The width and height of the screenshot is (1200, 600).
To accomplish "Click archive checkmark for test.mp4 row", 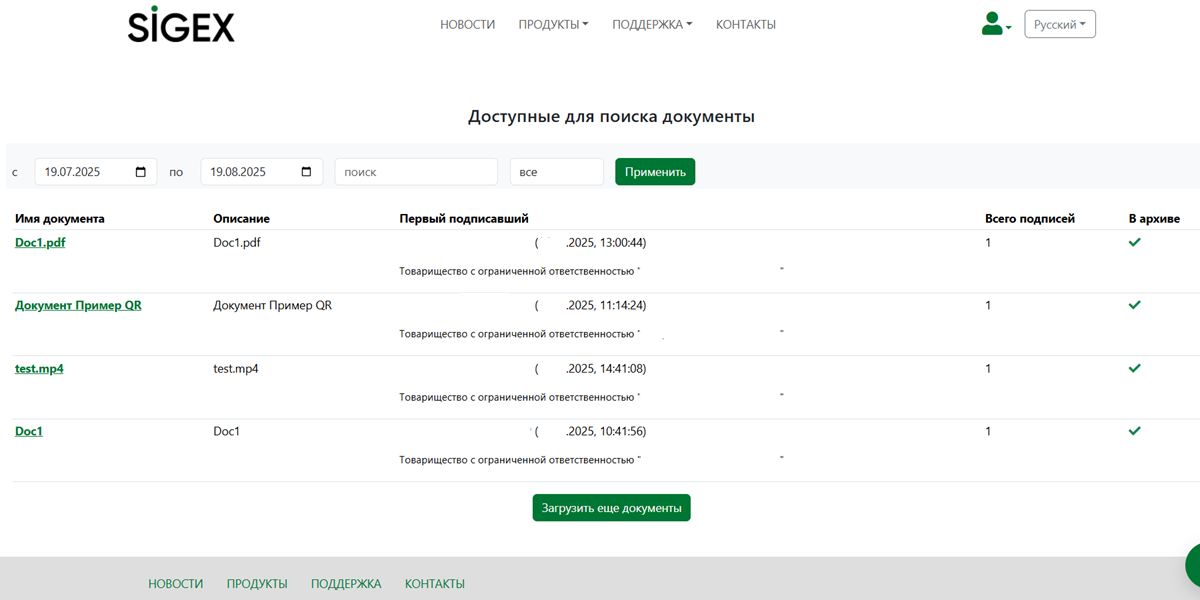I will coord(1134,369).
